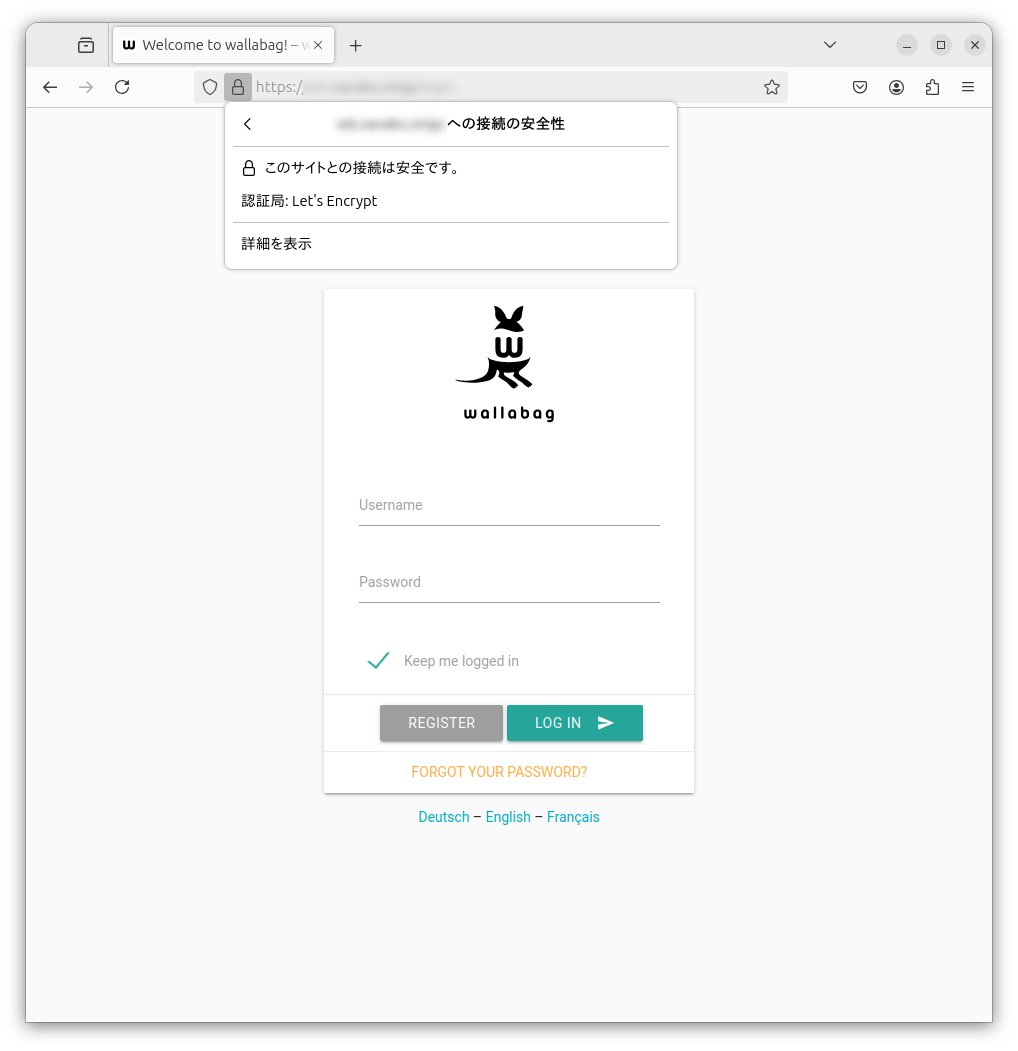Image resolution: width=1018 pixels, height=1051 pixels.
Task: Click the padlock site security icon
Action: click(238, 87)
